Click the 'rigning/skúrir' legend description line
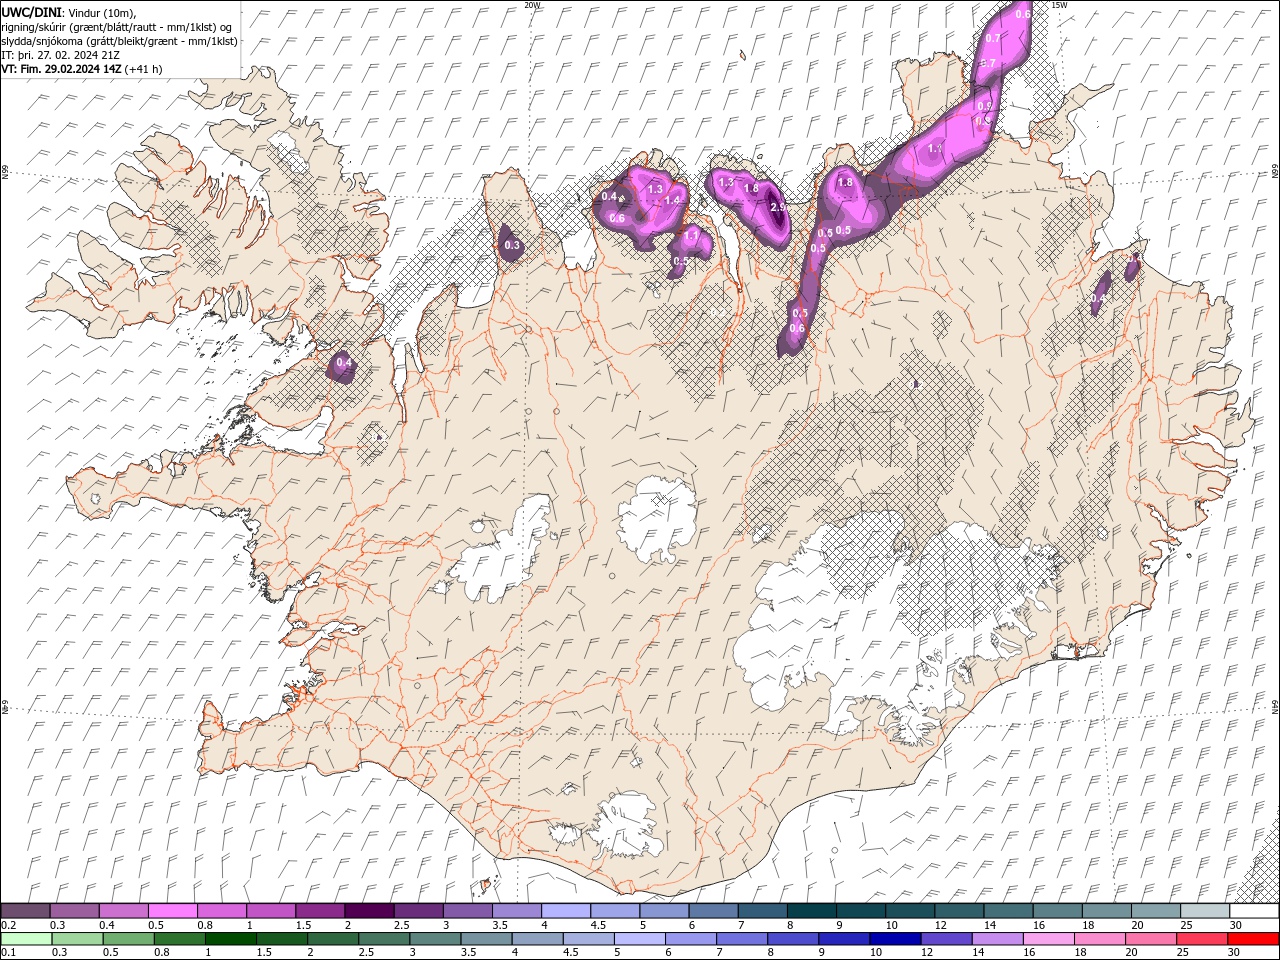The height and width of the screenshot is (960, 1280). coord(117,27)
